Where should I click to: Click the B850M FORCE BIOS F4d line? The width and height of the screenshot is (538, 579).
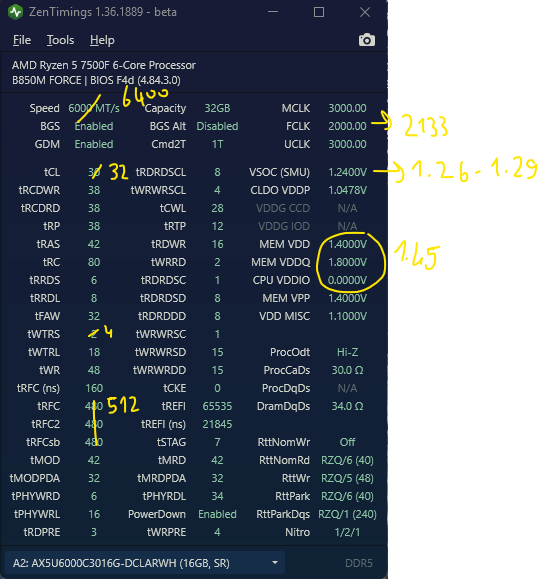96,80
